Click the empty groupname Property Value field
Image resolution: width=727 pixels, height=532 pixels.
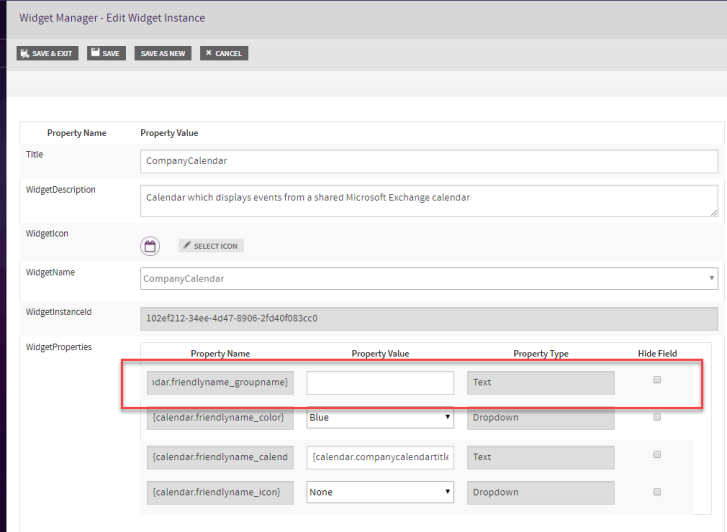380,383
